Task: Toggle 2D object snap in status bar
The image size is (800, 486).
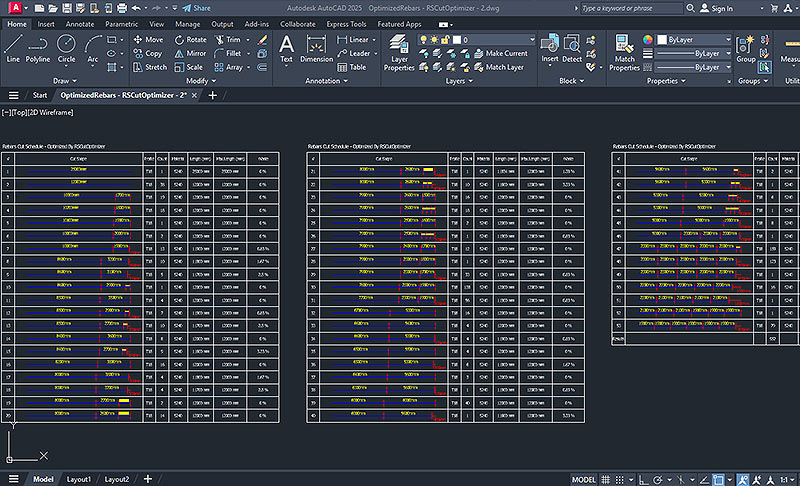Action: 718,479
